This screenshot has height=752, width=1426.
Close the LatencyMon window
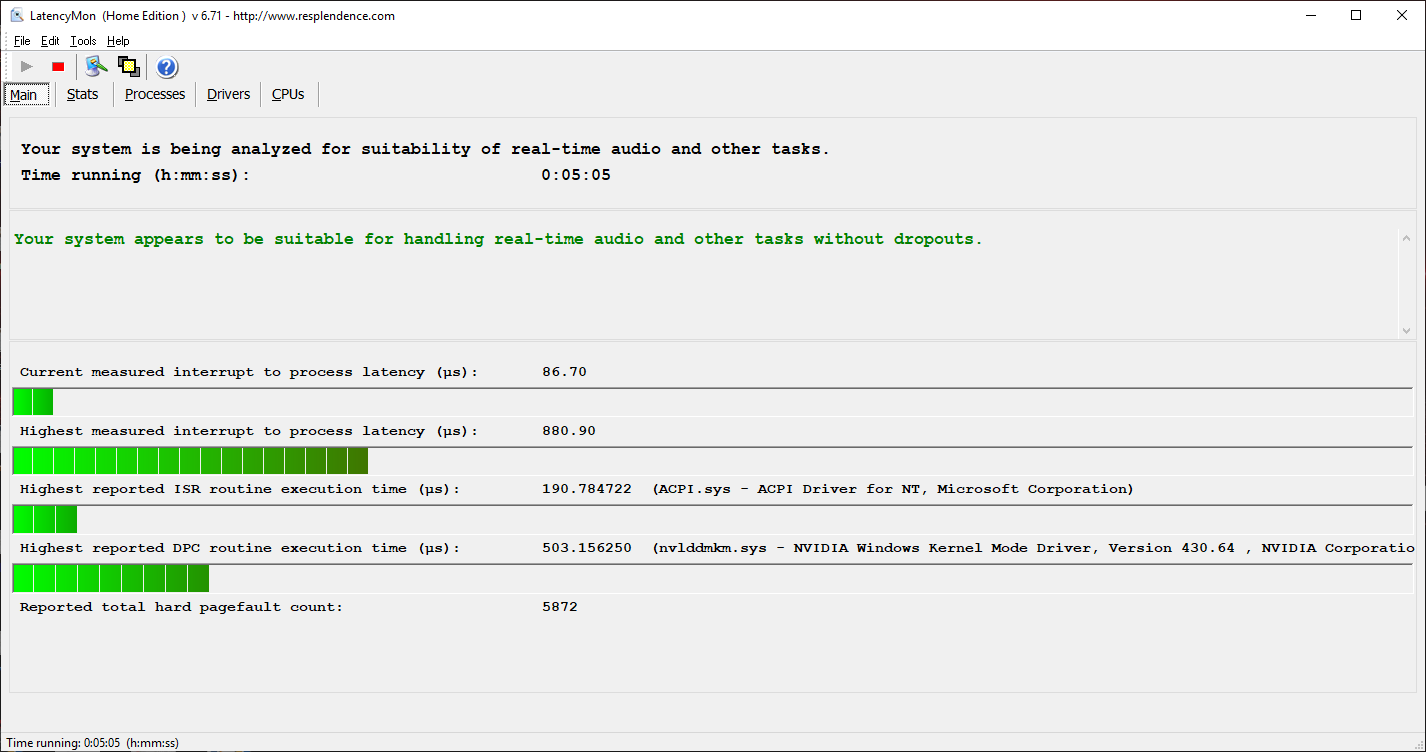click(x=1402, y=16)
